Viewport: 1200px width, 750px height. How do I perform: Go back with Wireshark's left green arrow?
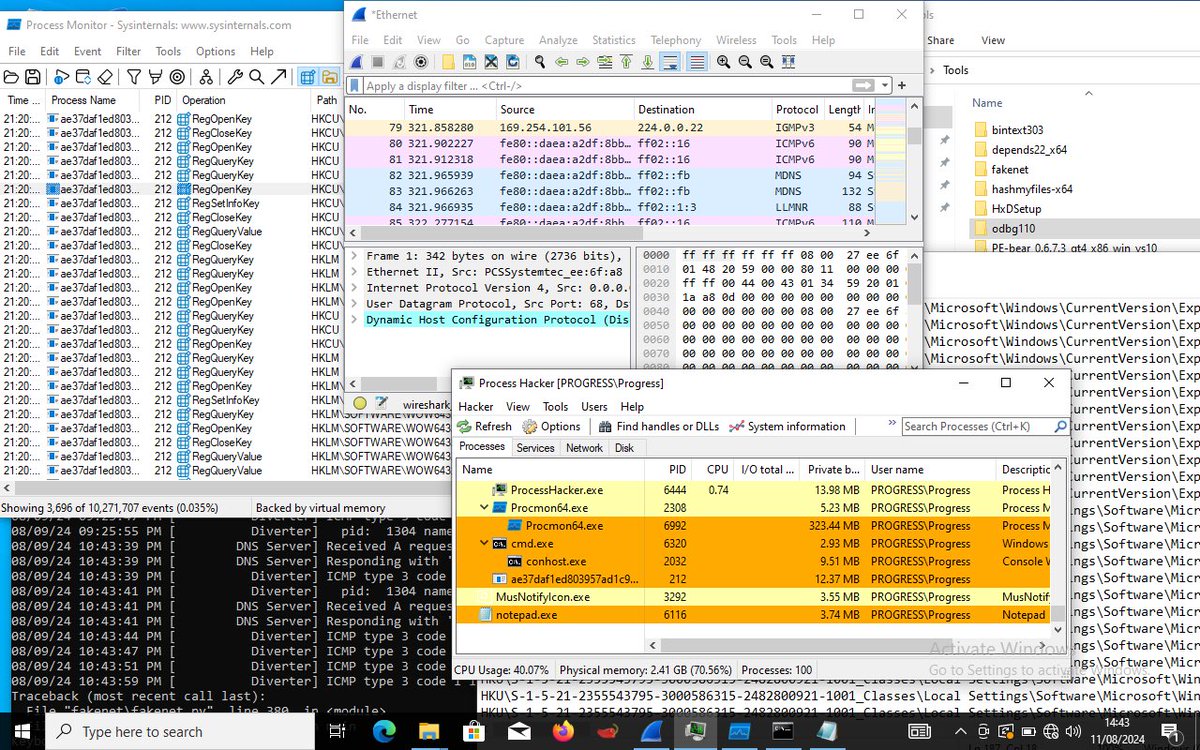(561, 62)
